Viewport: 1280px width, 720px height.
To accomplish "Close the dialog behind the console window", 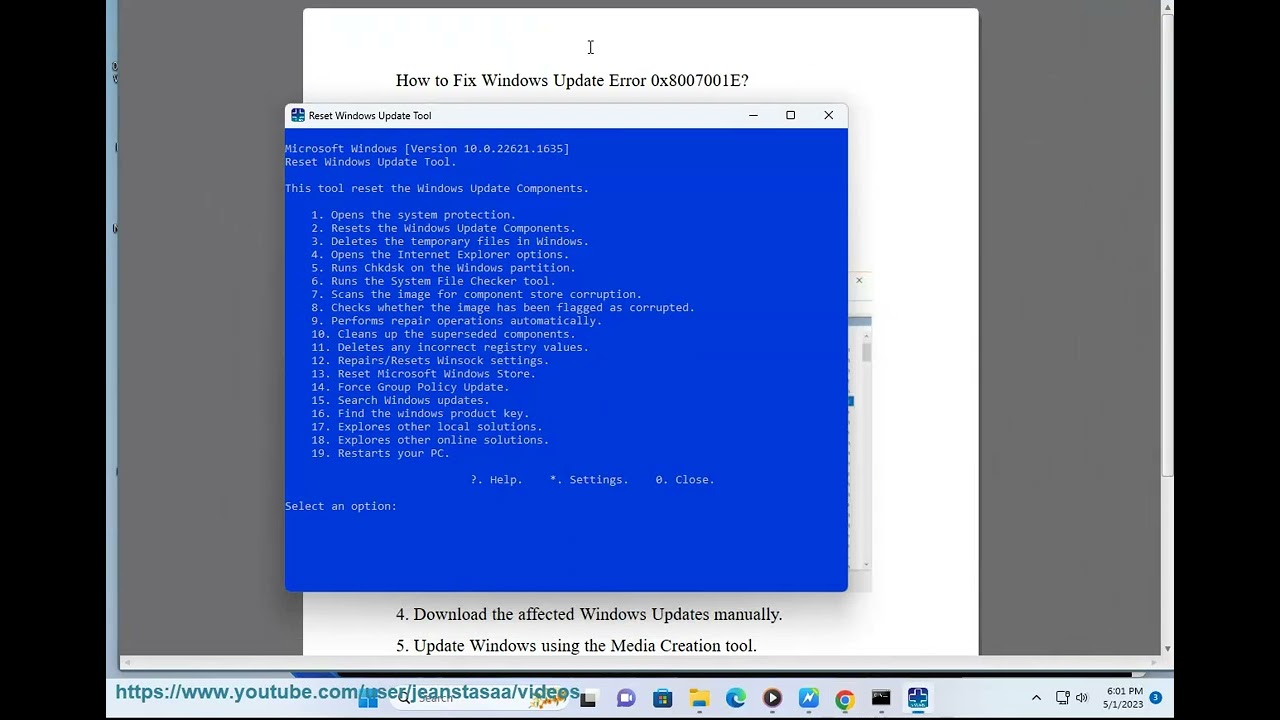I will coord(859,281).
